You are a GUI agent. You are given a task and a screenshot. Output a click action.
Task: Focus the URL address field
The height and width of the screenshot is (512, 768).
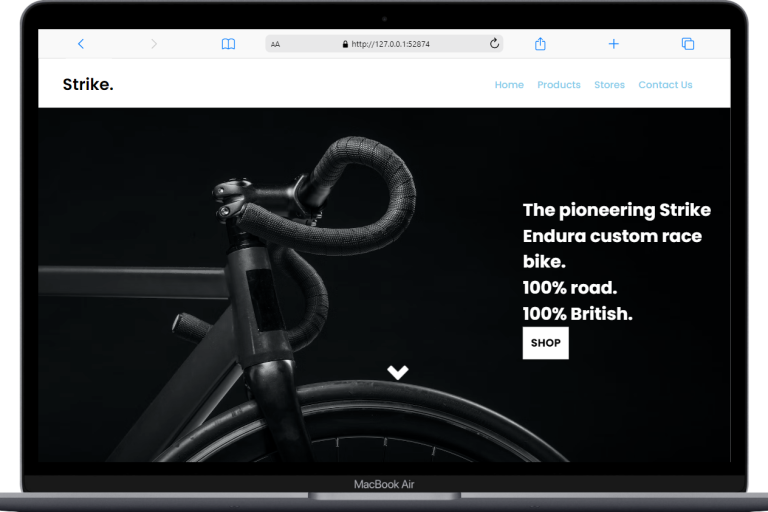(384, 44)
